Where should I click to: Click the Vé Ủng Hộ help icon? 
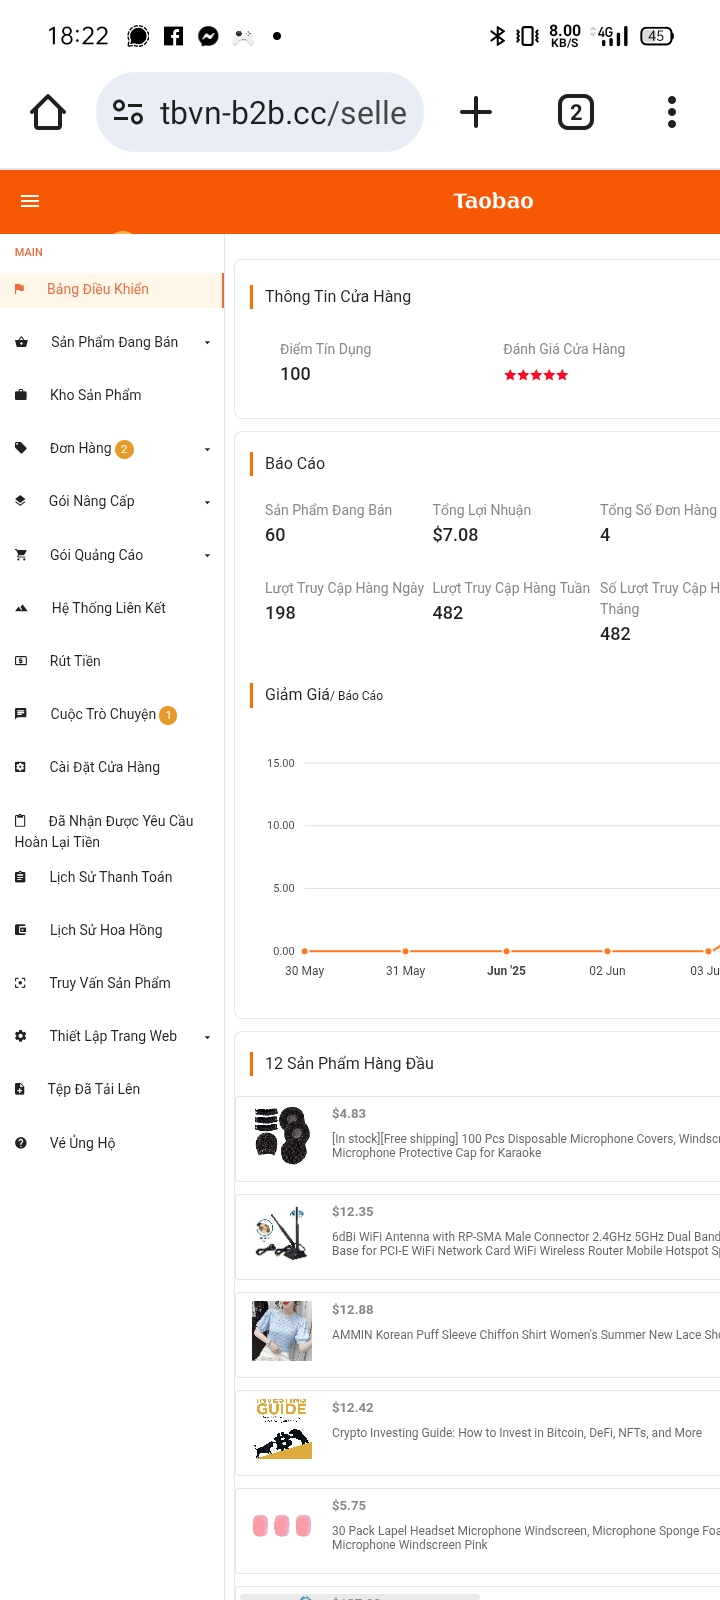click(21, 1143)
